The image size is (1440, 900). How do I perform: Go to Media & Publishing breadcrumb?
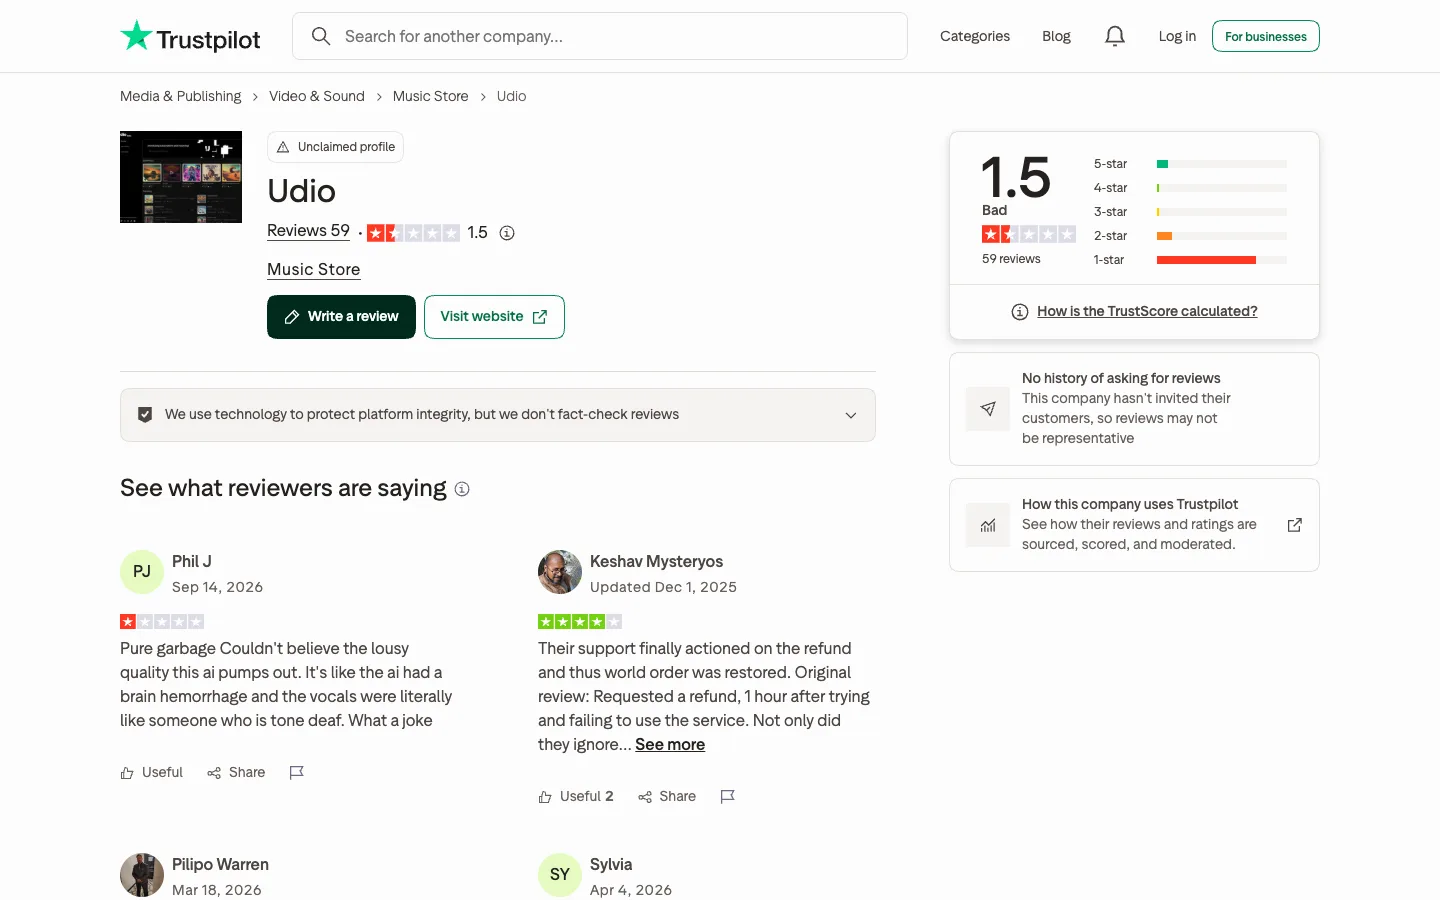(x=181, y=96)
